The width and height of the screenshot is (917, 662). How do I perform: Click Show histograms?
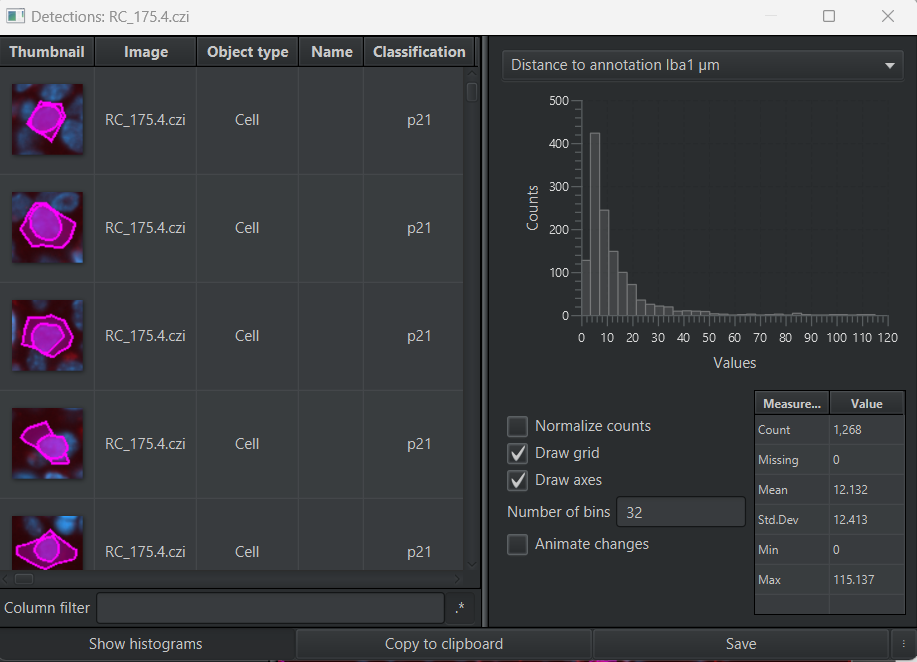147,644
